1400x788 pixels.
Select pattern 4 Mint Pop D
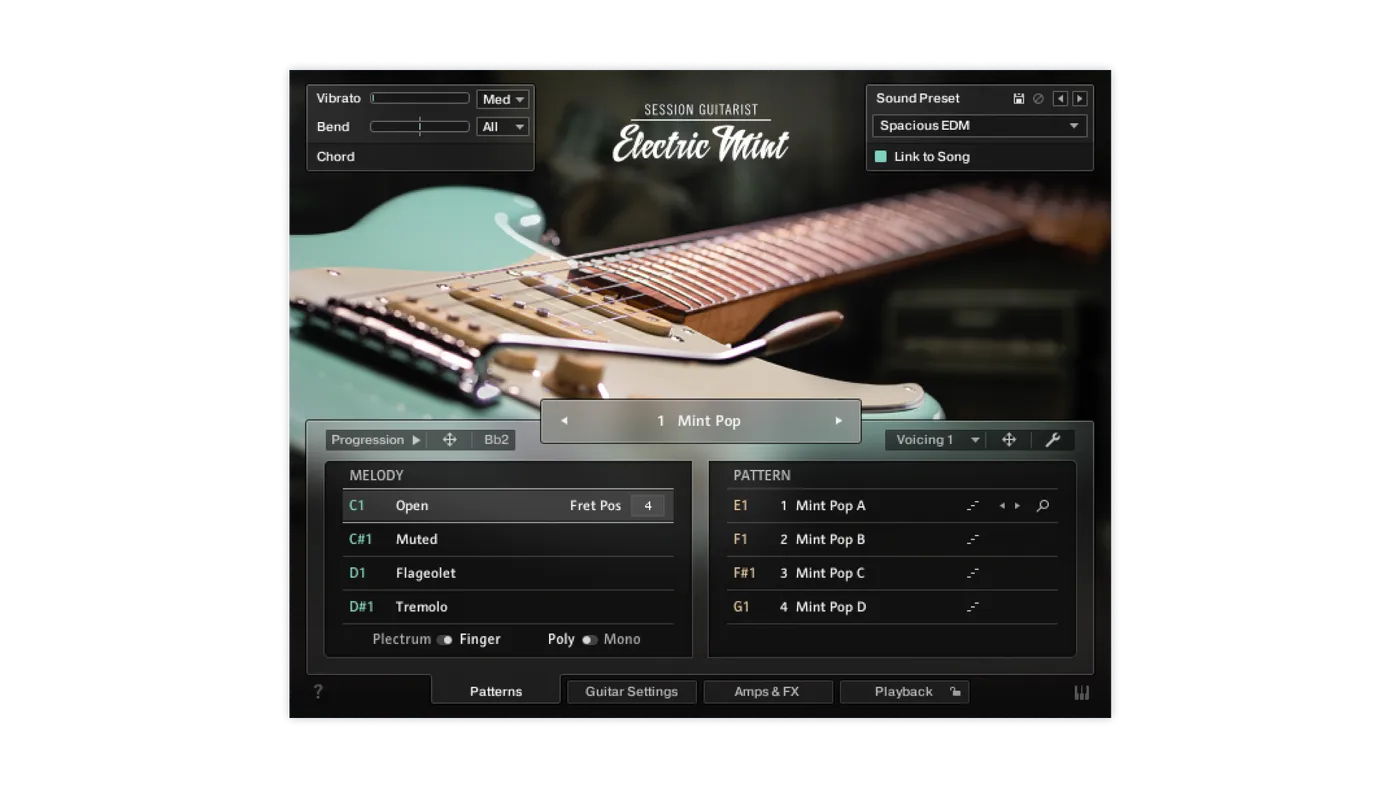pyautogui.click(x=892, y=607)
